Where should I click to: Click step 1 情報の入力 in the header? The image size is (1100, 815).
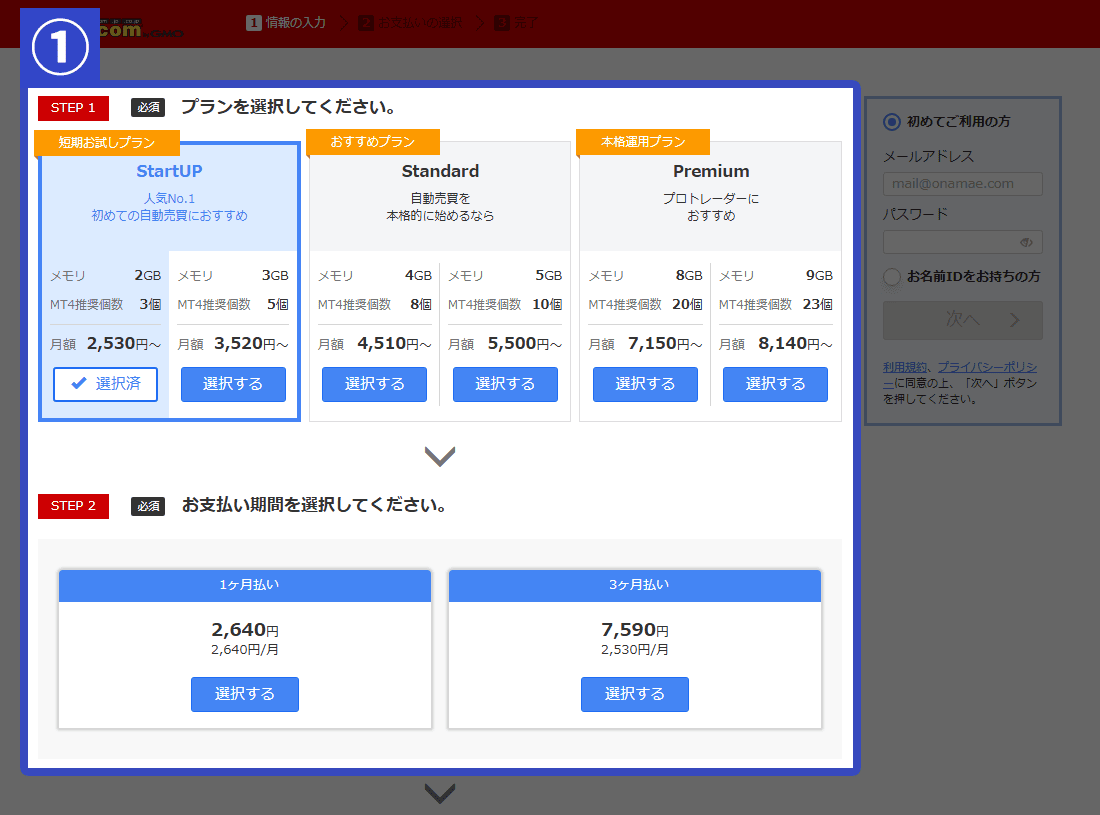286,23
